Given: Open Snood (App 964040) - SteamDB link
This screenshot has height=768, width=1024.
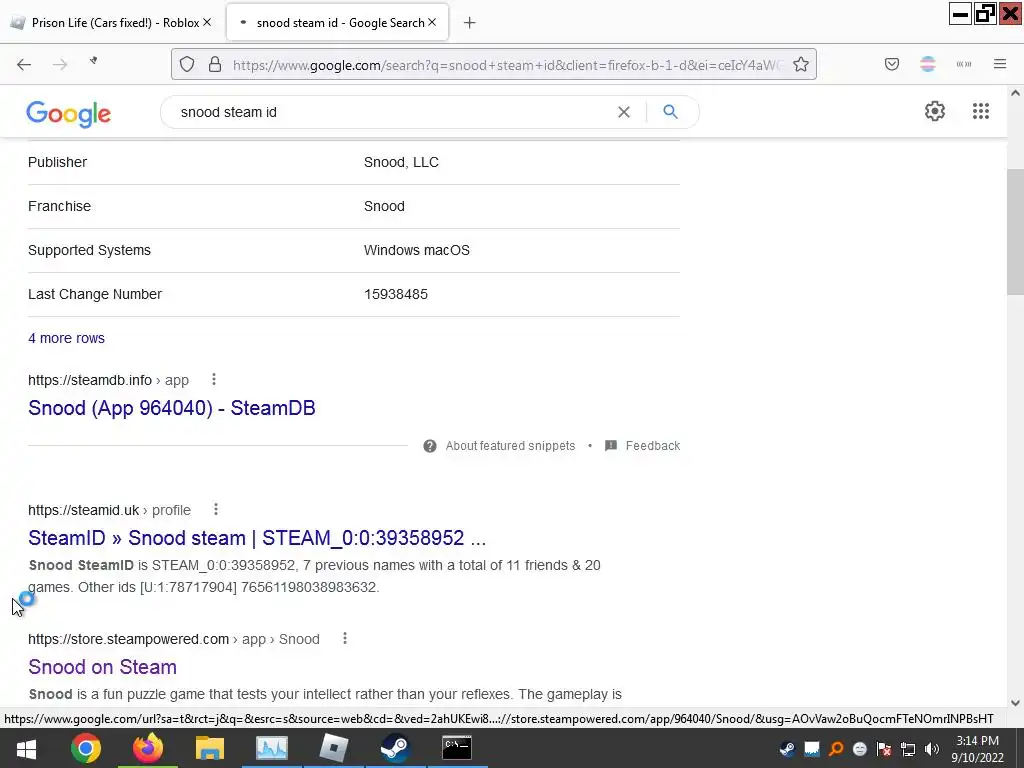Looking at the screenshot, I should [172, 408].
